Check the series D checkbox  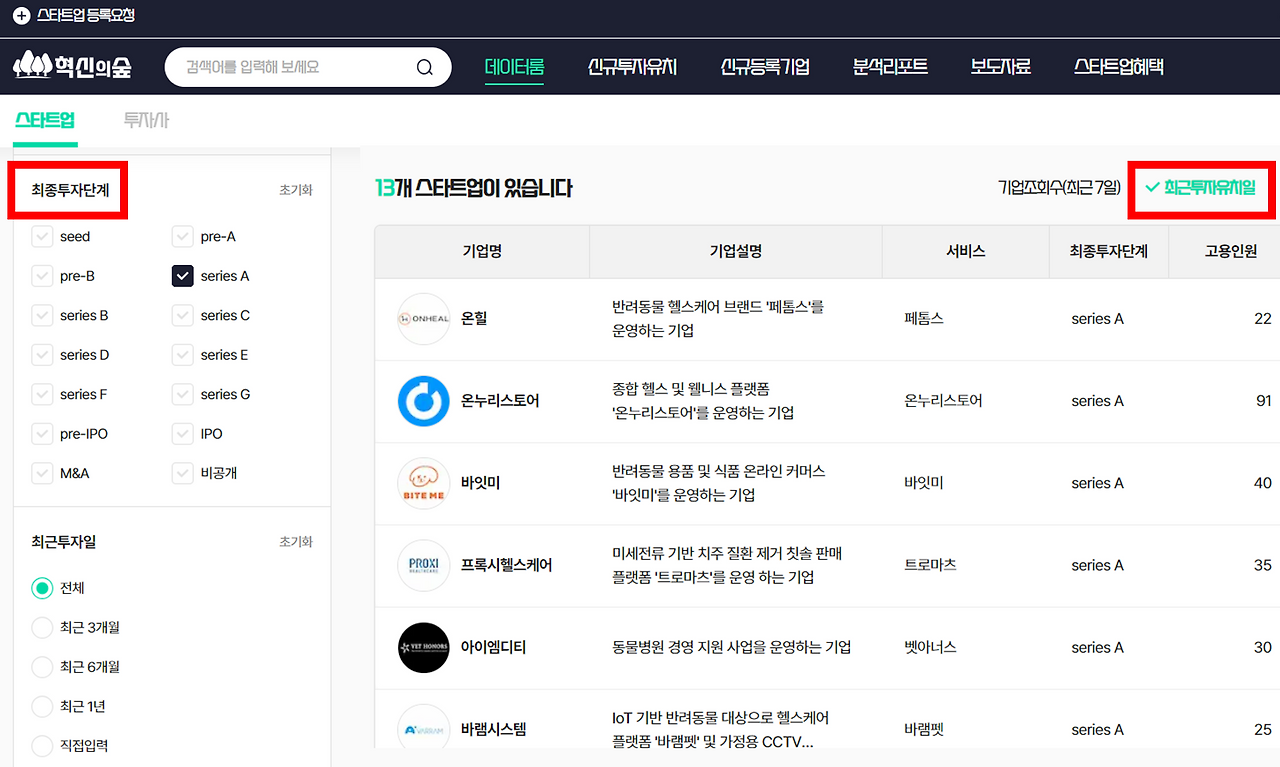[42, 355]
